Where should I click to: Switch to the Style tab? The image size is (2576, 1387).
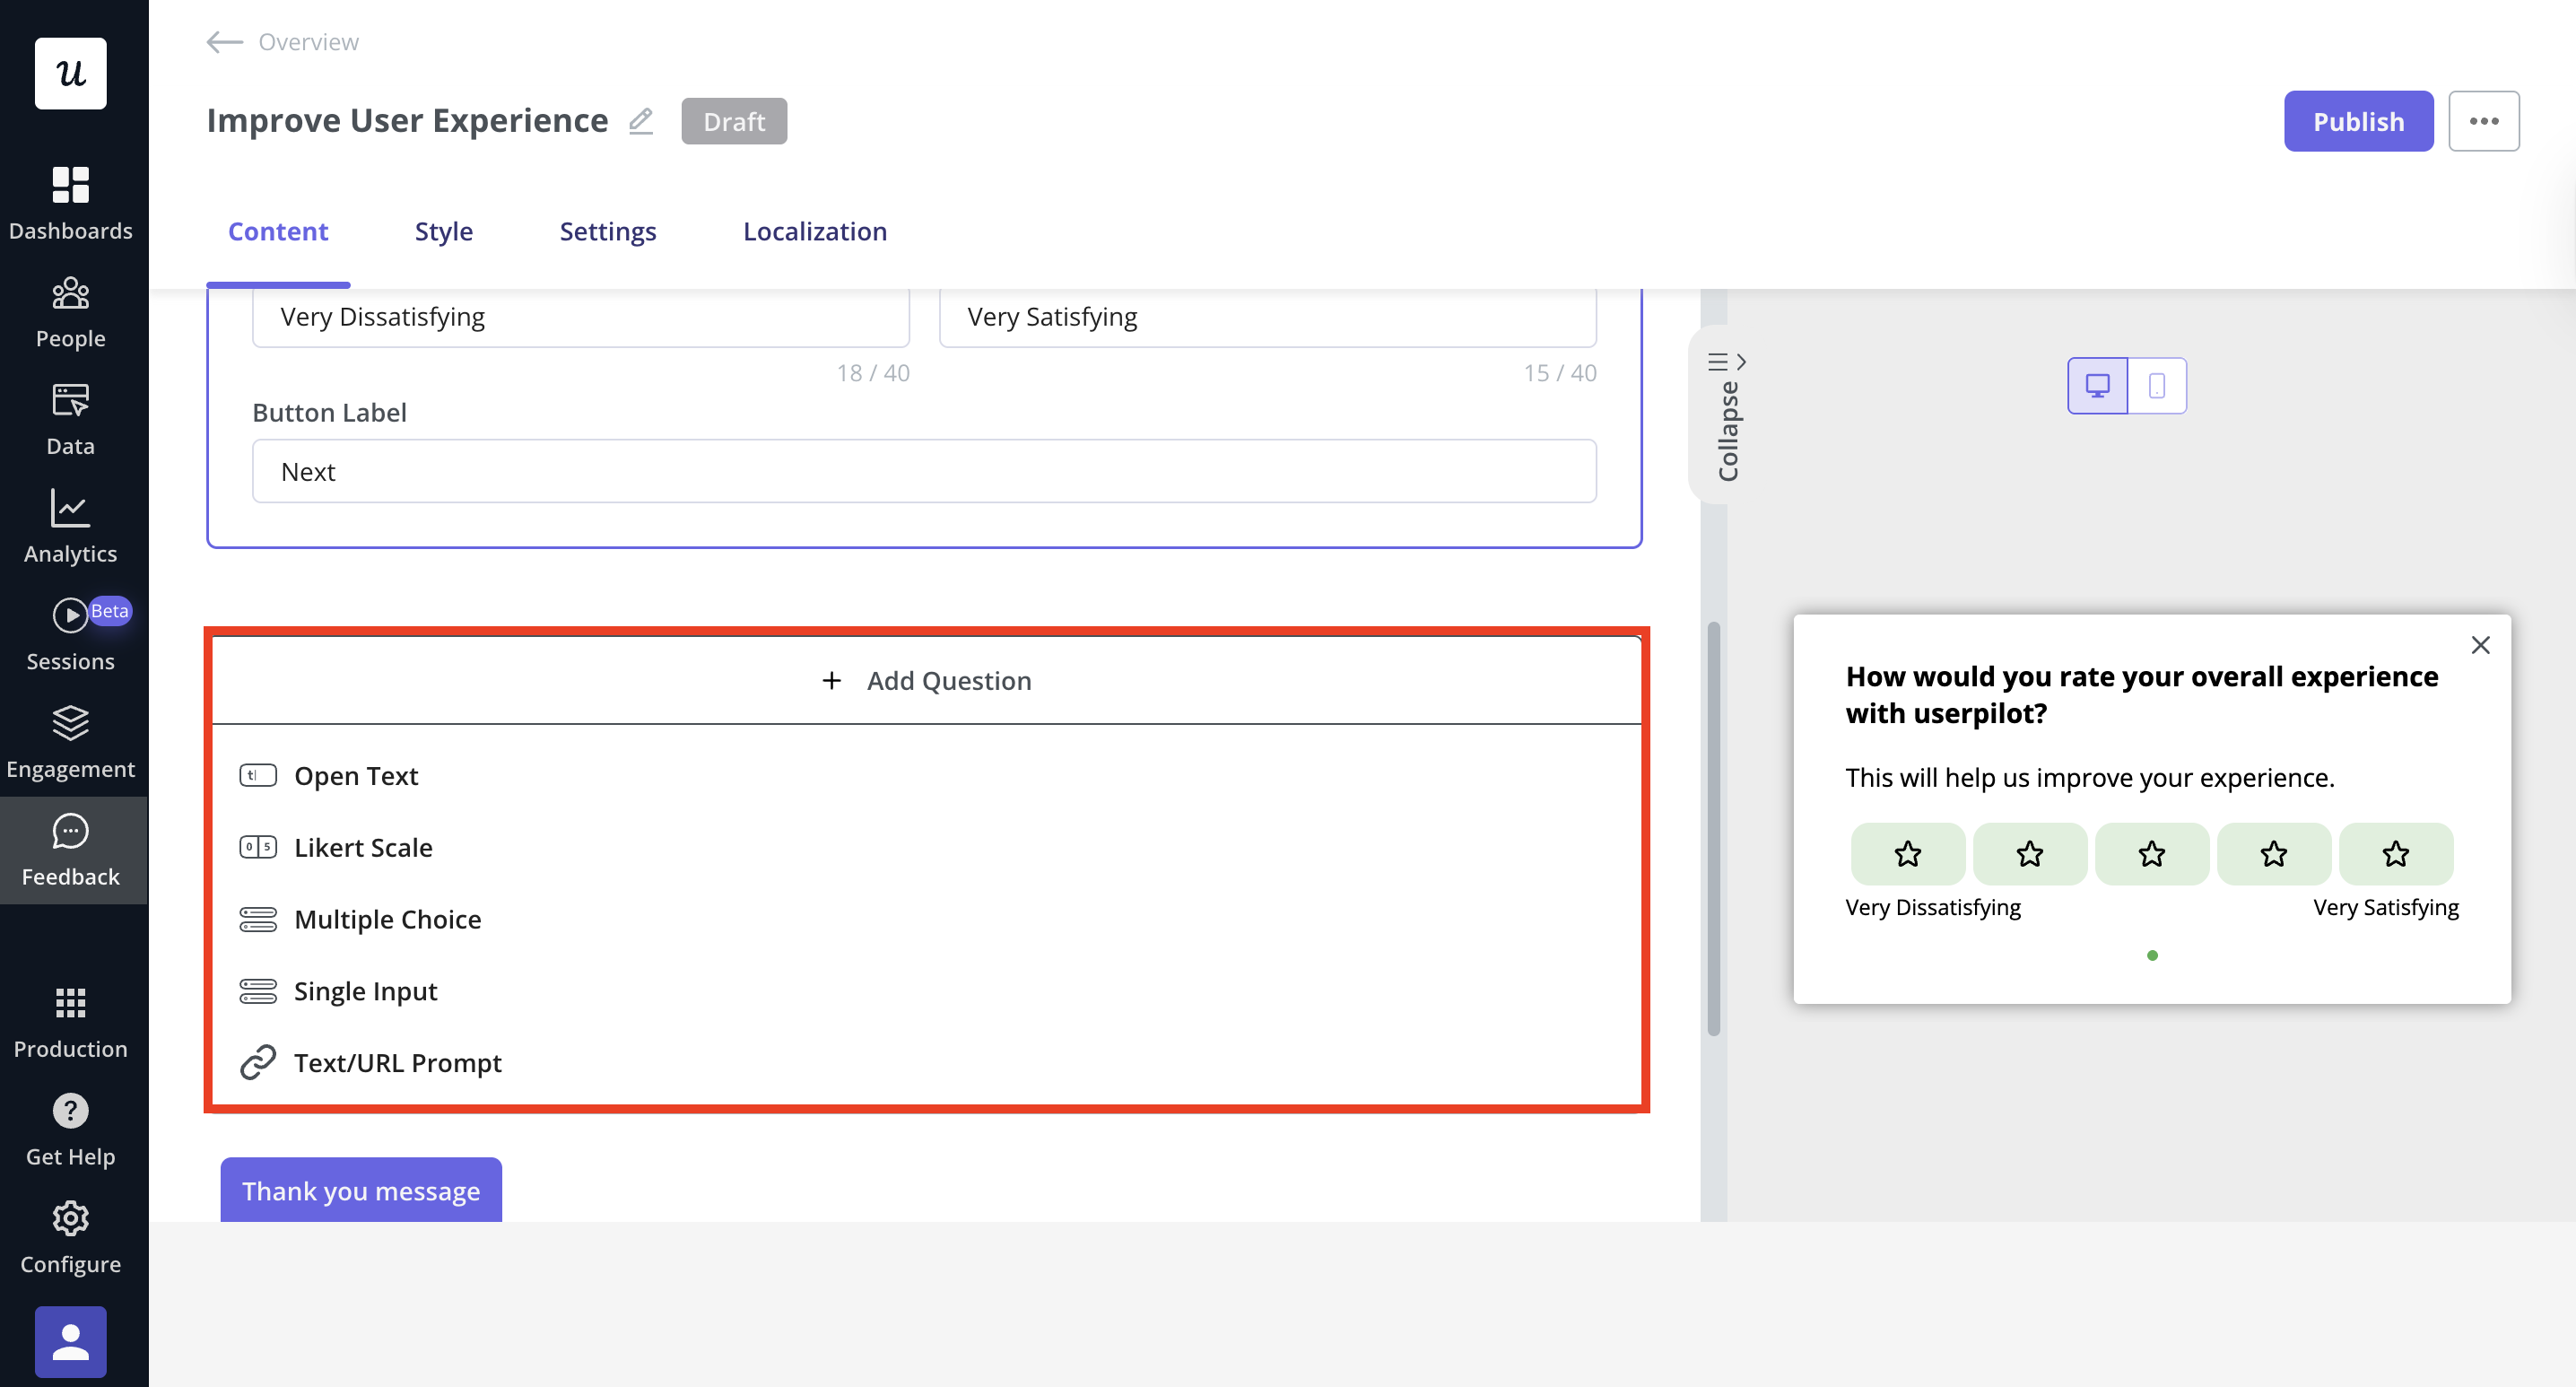coord(443,231)
